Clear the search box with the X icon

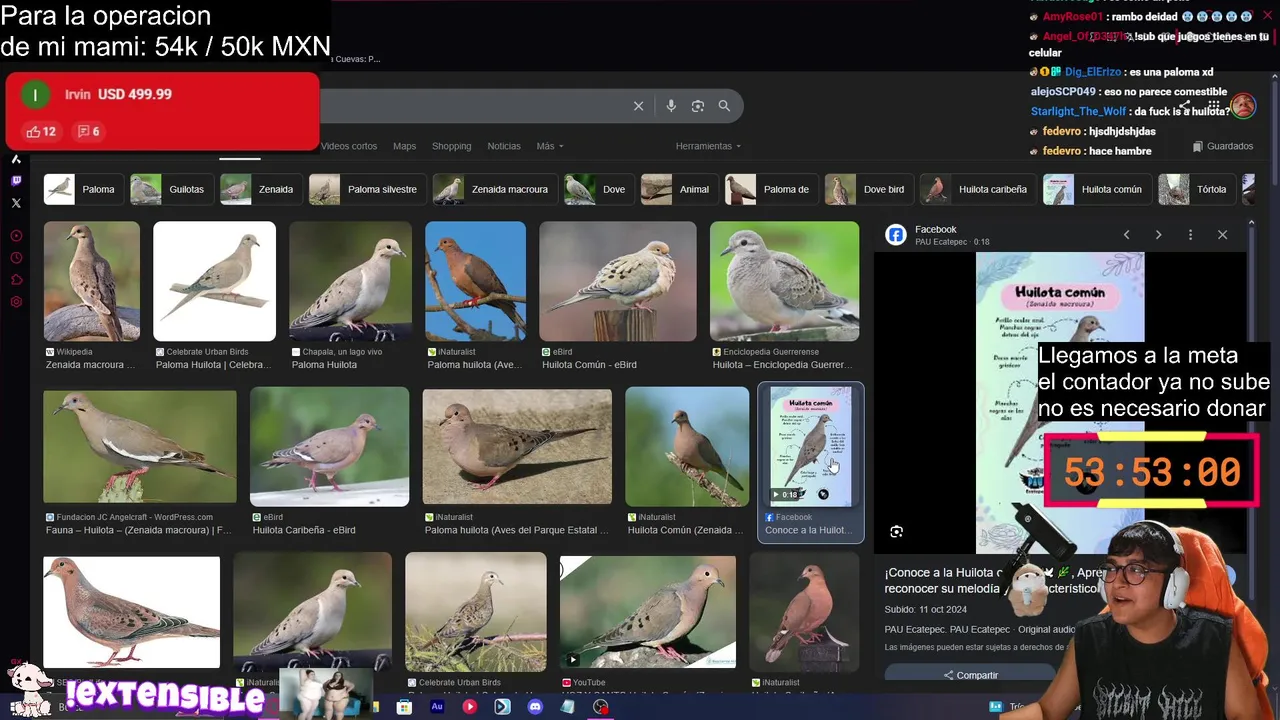pyautogui.click(x=638, y=106)
